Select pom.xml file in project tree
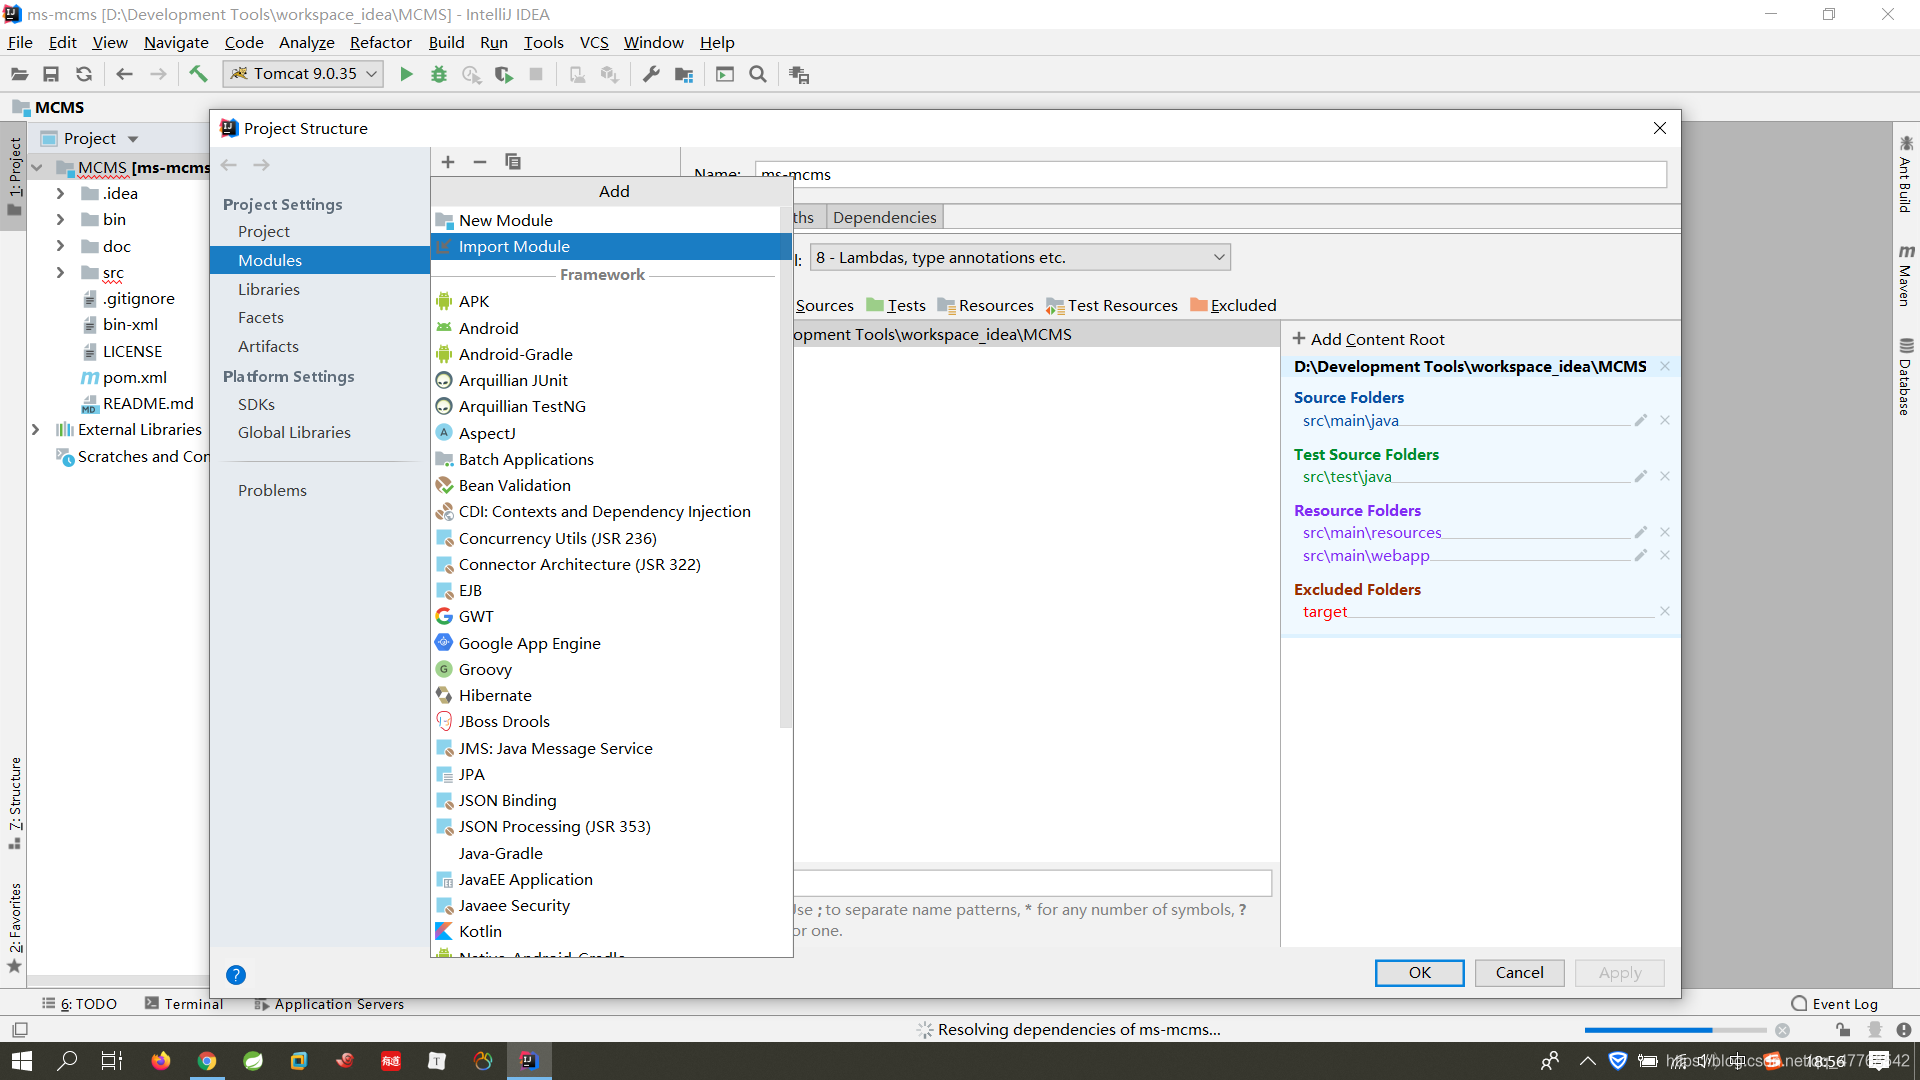Image resolution: width=1920 pixels, height=1080 pixels. click(x=124, y=377)
